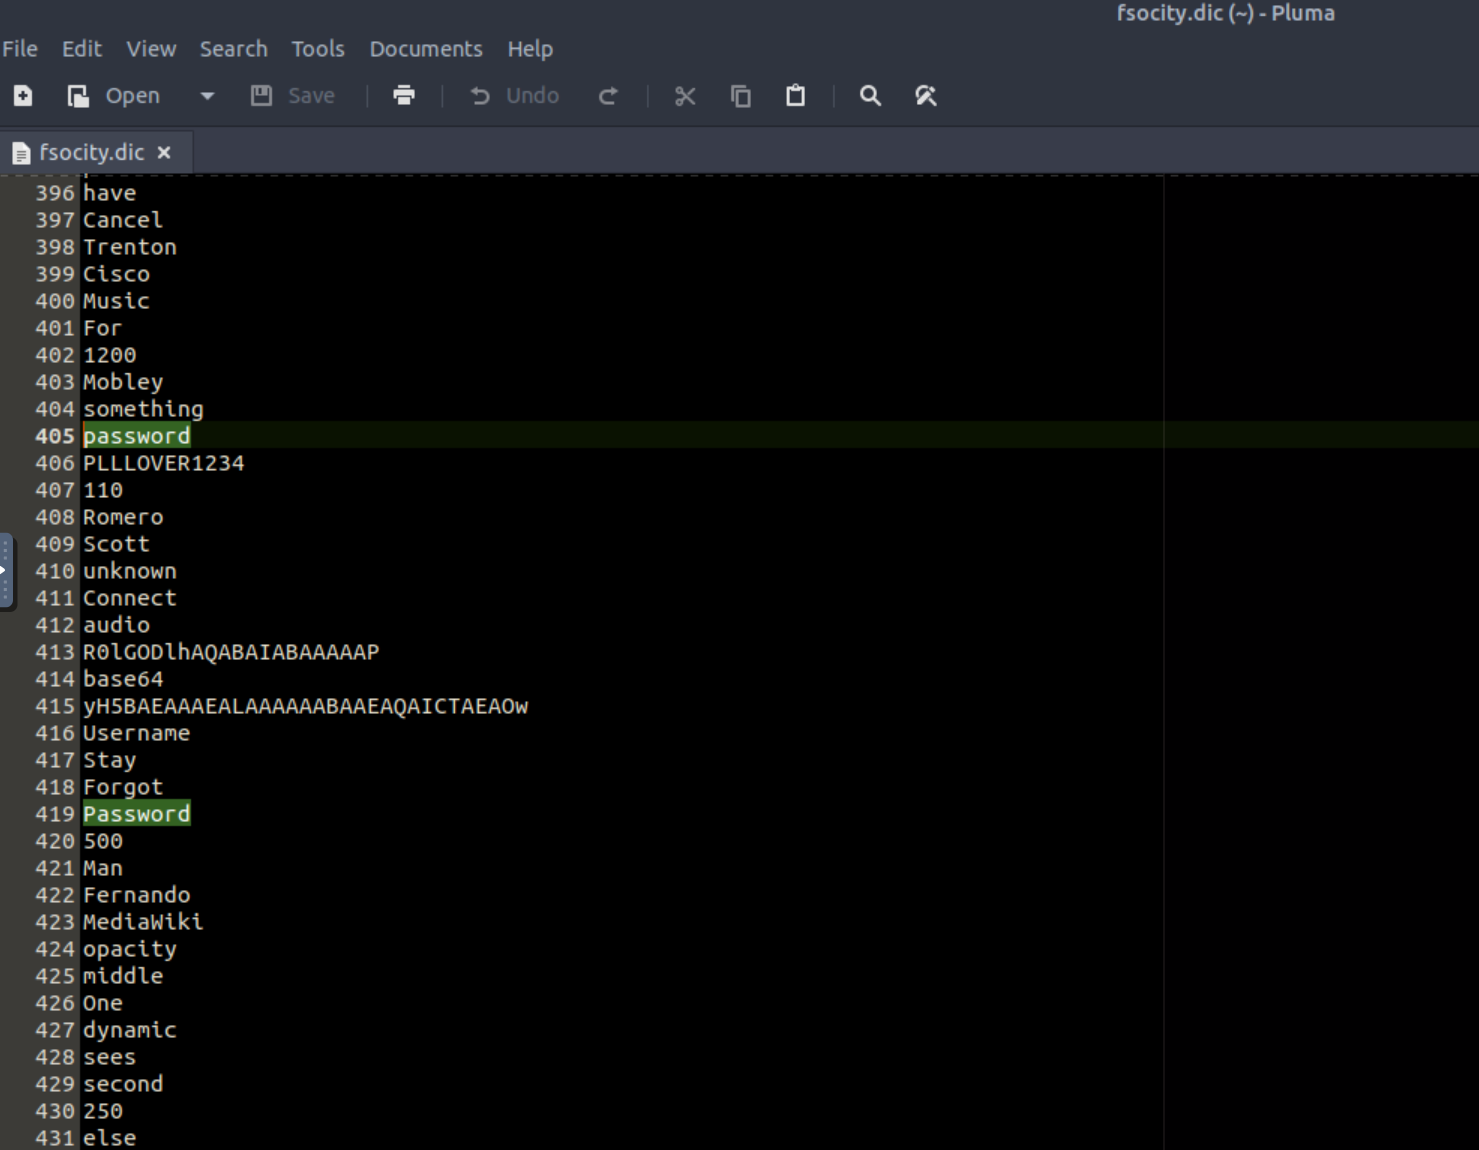Create a new document with toolbar icon

[23, 96]
